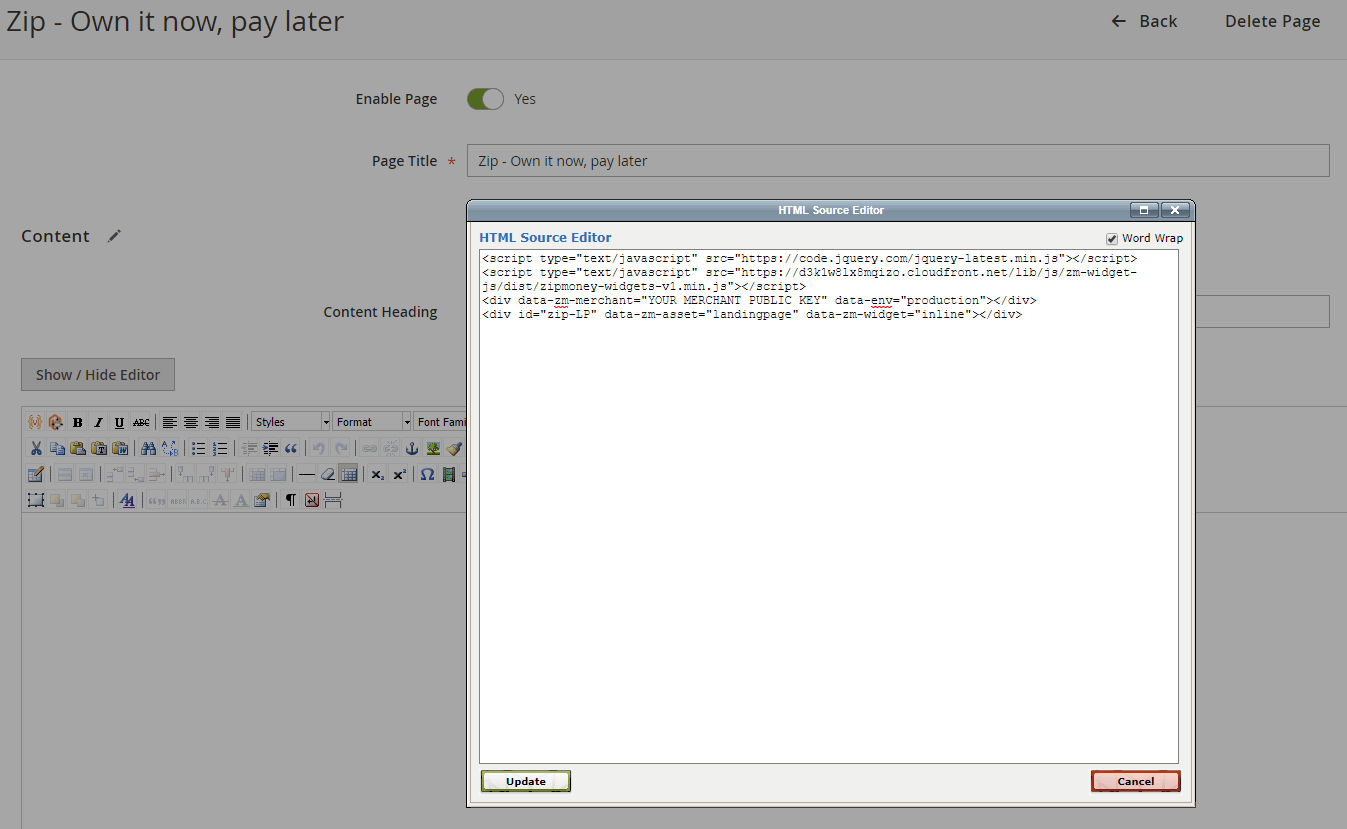Show visual control characters pilcrow icon
Viewport: 1347px width, 829px height.
point(291,500)
